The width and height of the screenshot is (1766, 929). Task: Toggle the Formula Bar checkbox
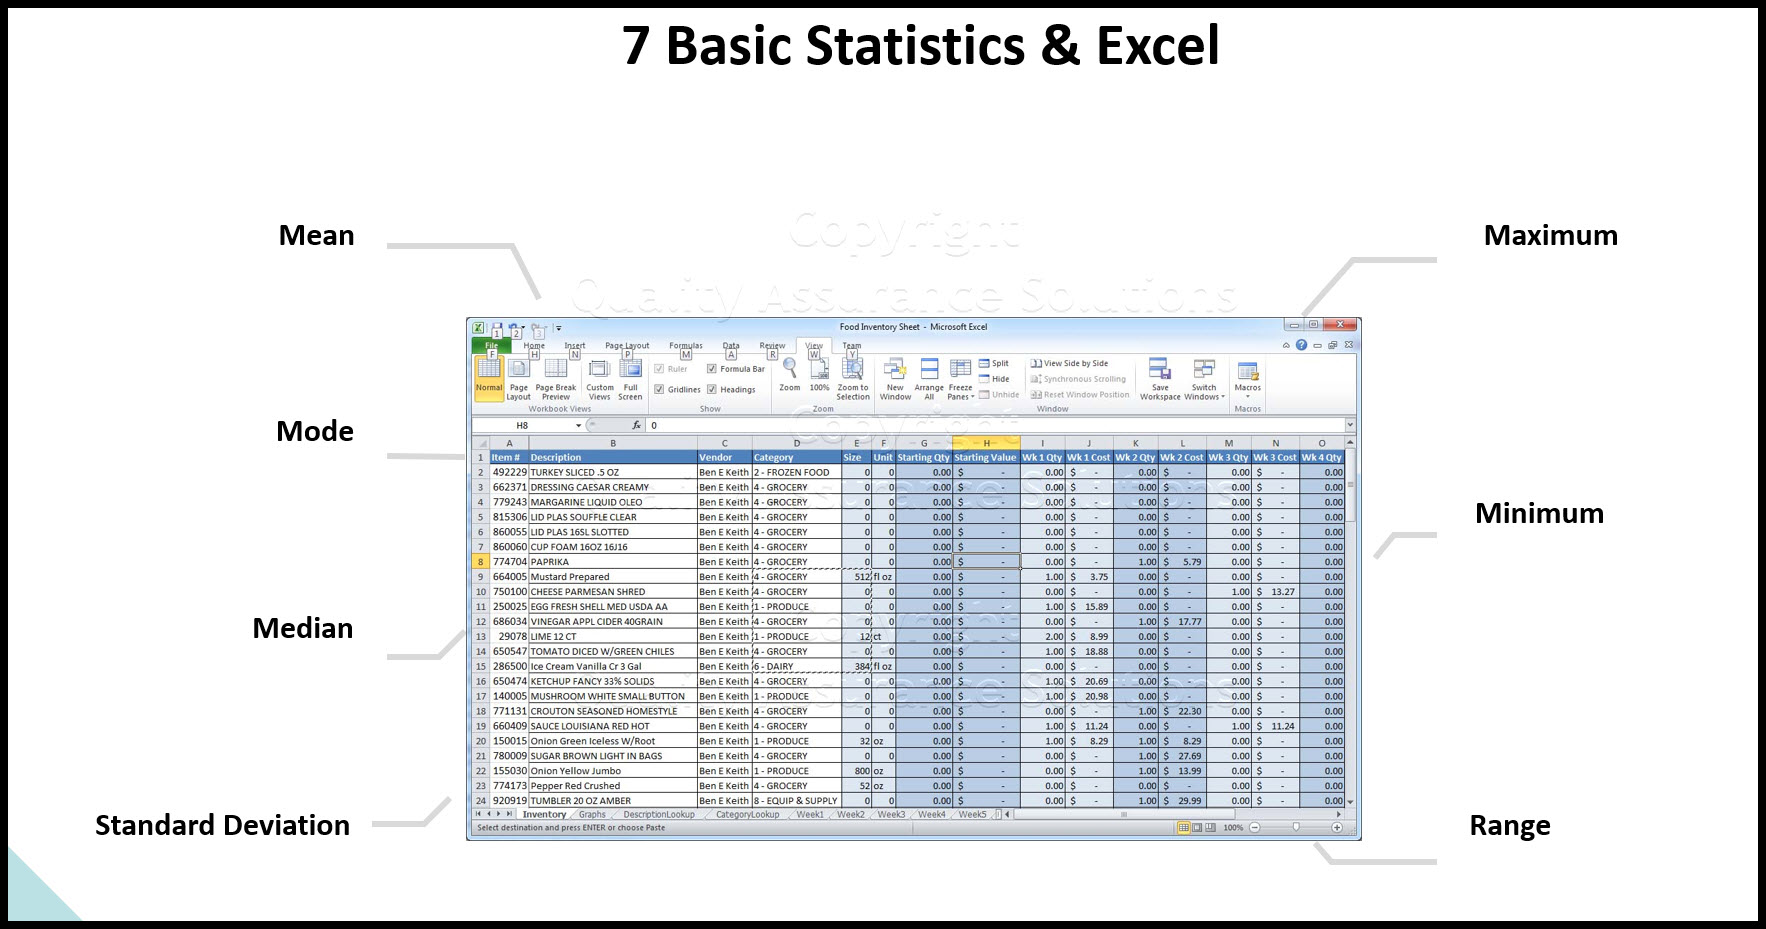(711, 369)
